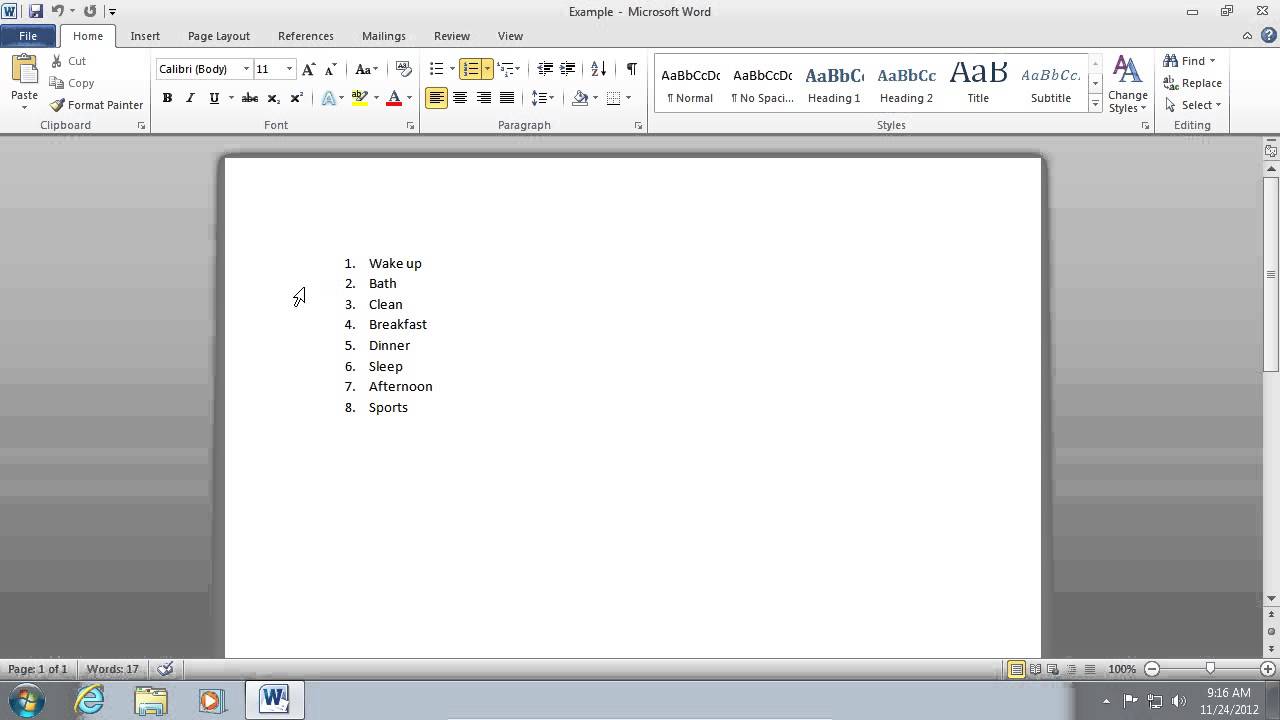Switch to the Insert tab
Viewport: 1280px width, 720px height.
(x=145, y=36)
